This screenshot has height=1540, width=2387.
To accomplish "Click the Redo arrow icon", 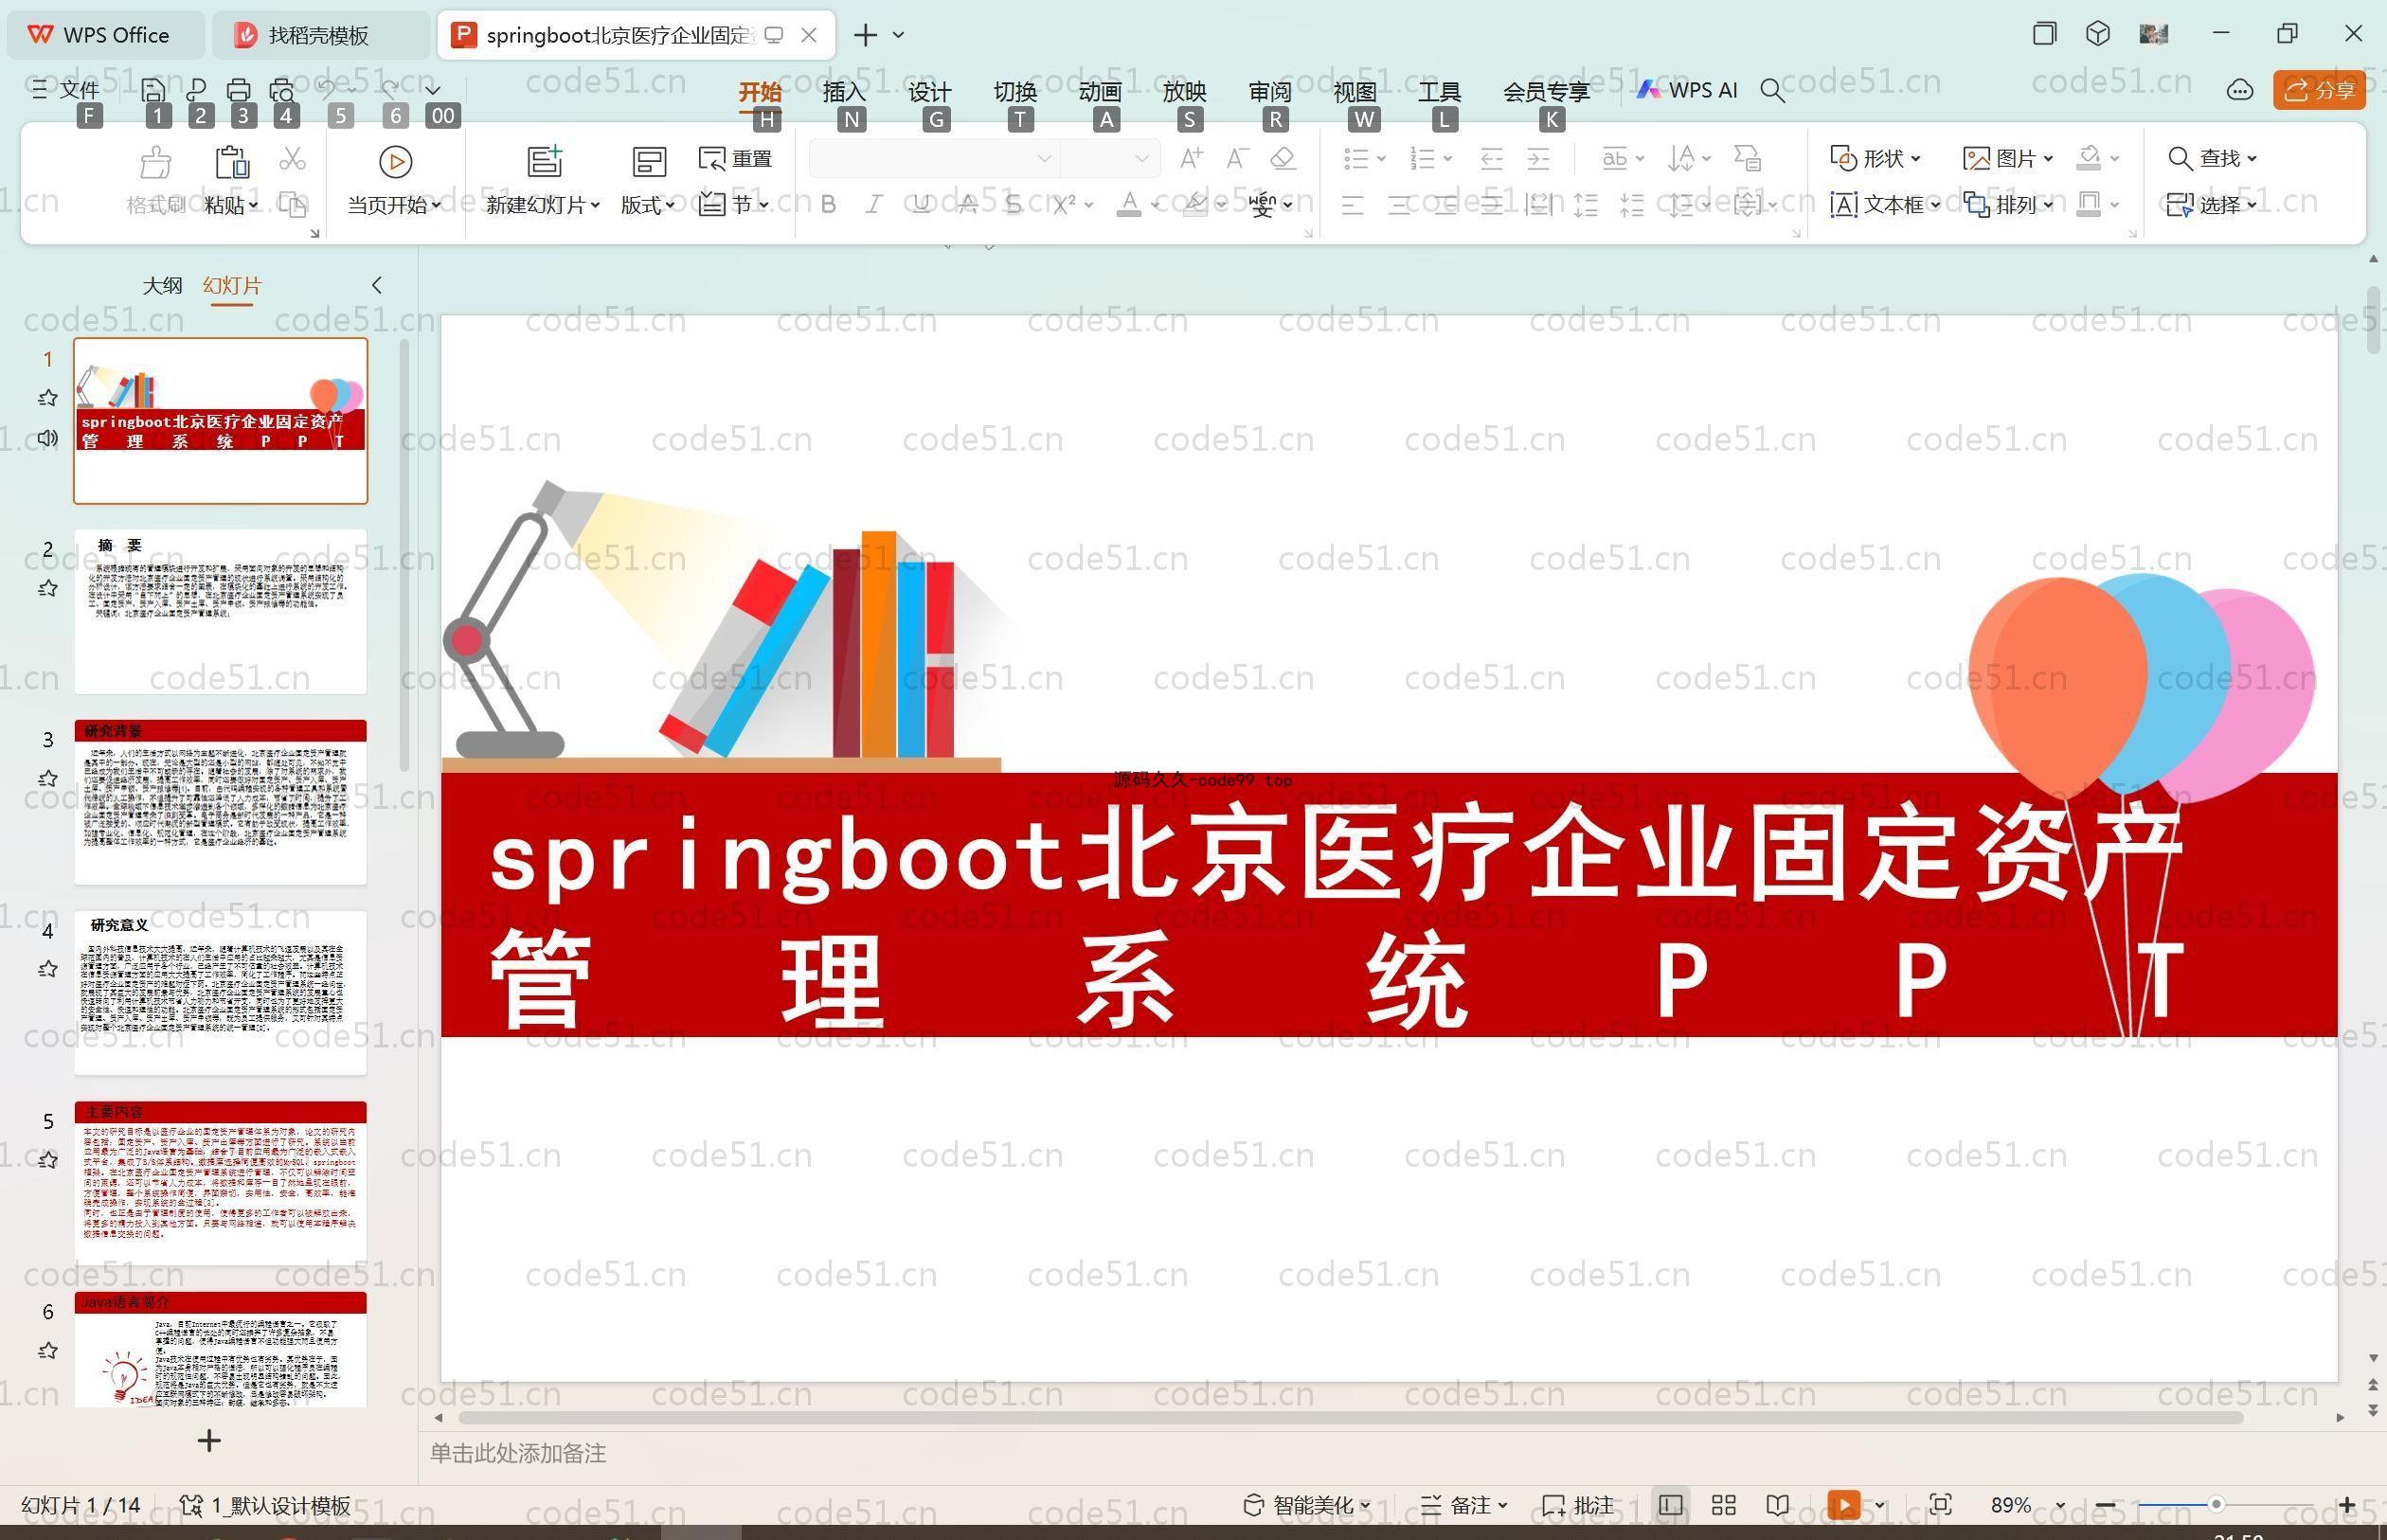I will click(x=390, y=89).
